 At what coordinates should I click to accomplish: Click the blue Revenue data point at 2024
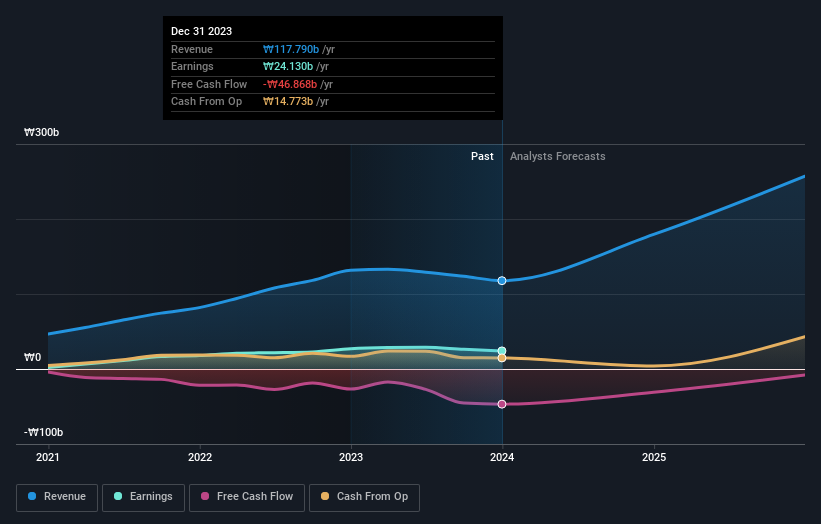tap(502, 281)
